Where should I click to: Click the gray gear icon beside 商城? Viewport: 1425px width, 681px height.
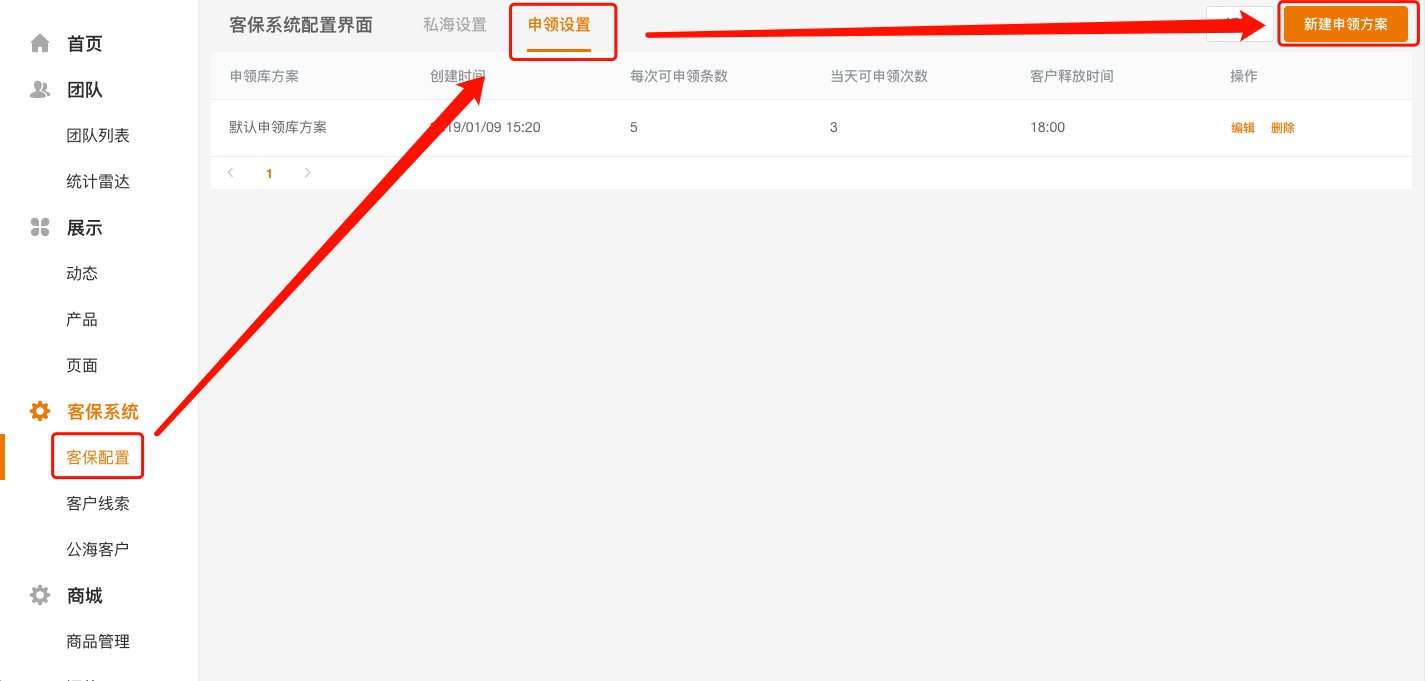click(x=40, y=595)
